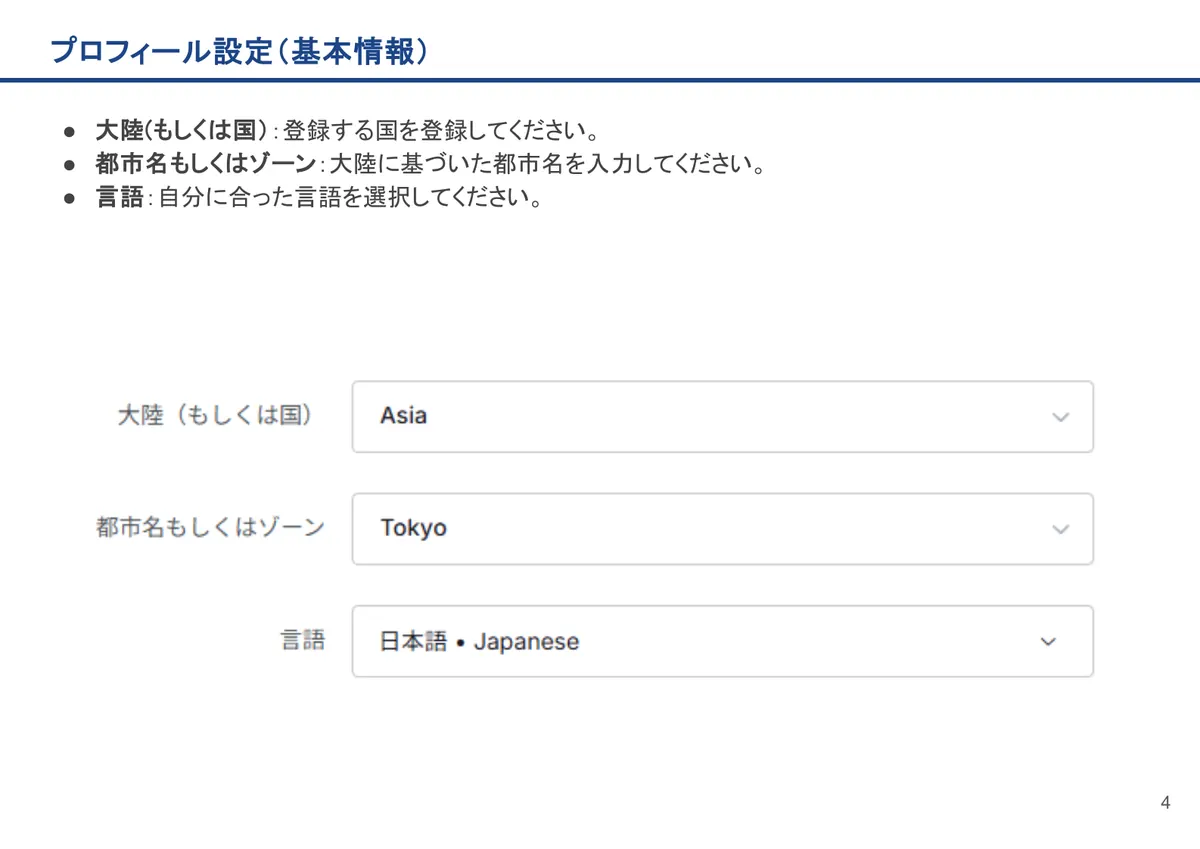1200x849 pixels.
Task: Click the bullet text about 登録する国を登録してください
Action: coord(348,131)
